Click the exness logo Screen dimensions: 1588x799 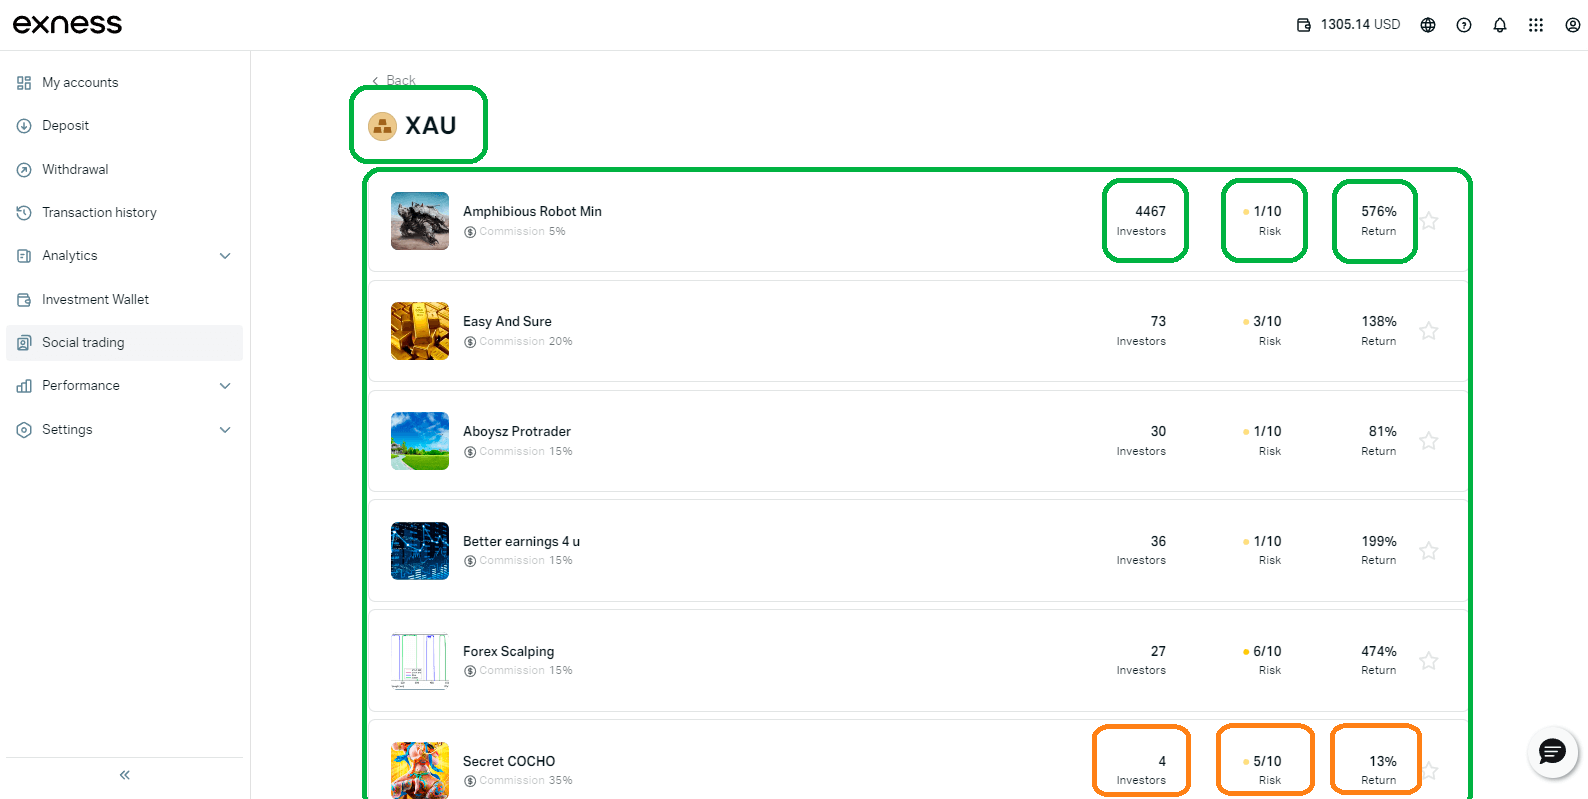pos(67,25)
